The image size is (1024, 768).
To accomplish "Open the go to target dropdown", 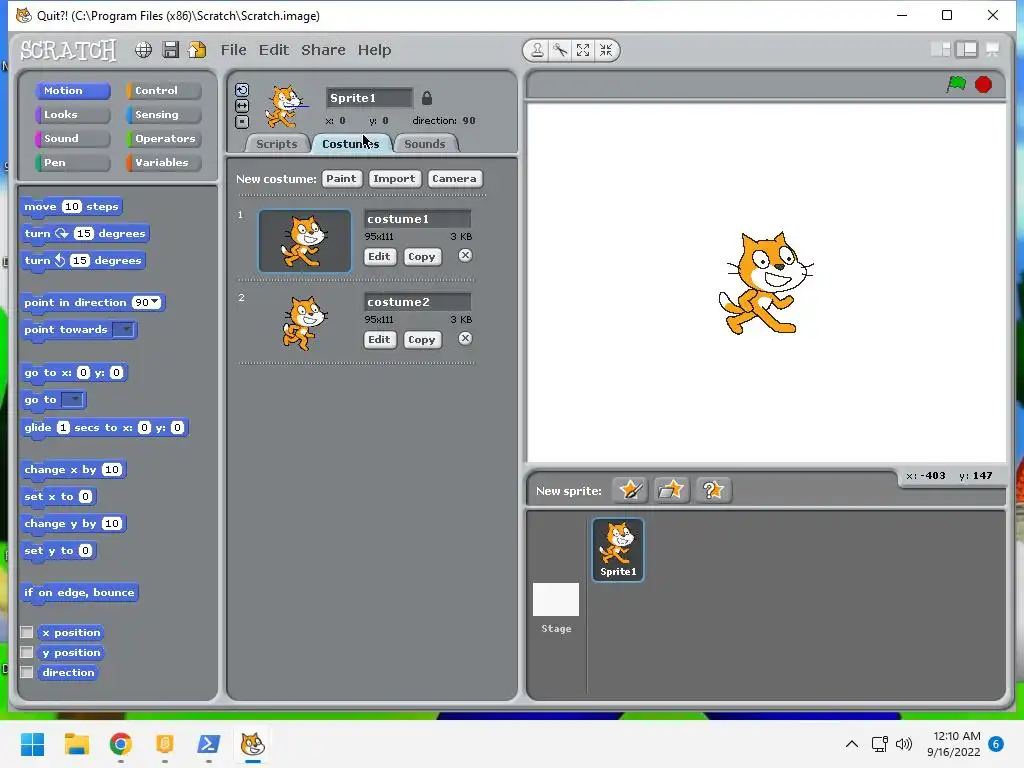I will [73, 400].
